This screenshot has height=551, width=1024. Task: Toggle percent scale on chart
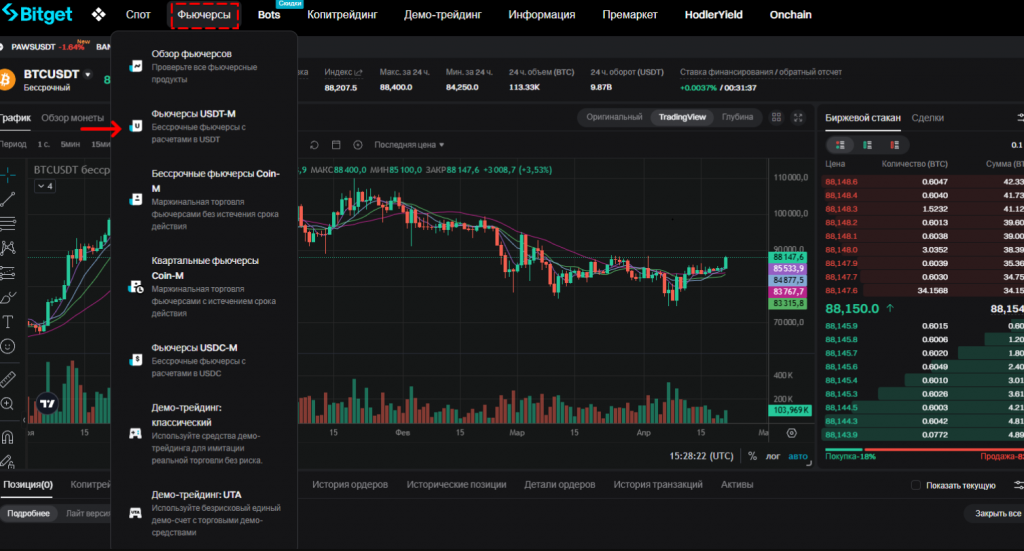pyautogui.click(x=752, y=456)
